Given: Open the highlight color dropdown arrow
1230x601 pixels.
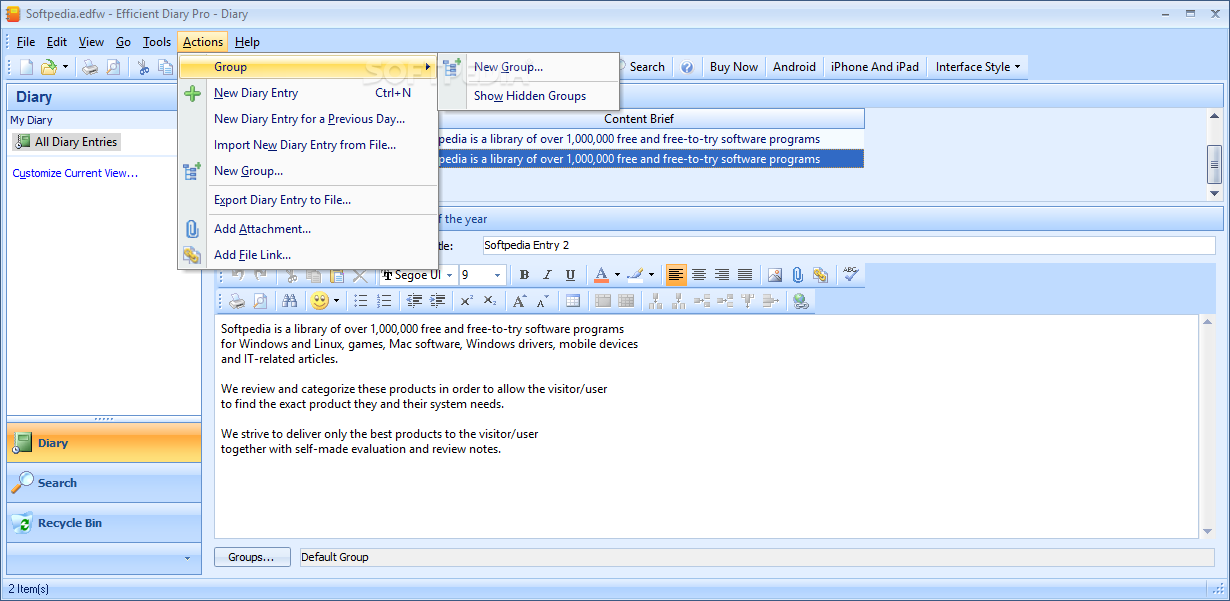Looking at the screenshot, I should click(x=651, y=275).
